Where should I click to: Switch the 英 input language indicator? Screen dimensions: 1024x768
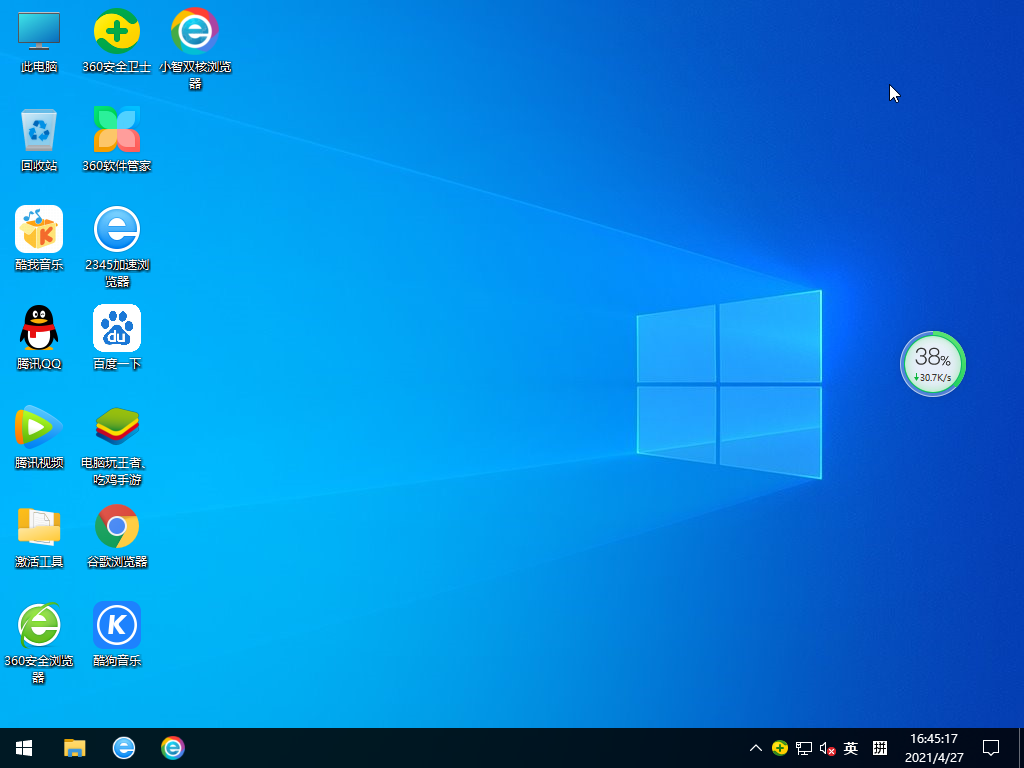coord(850,748)
